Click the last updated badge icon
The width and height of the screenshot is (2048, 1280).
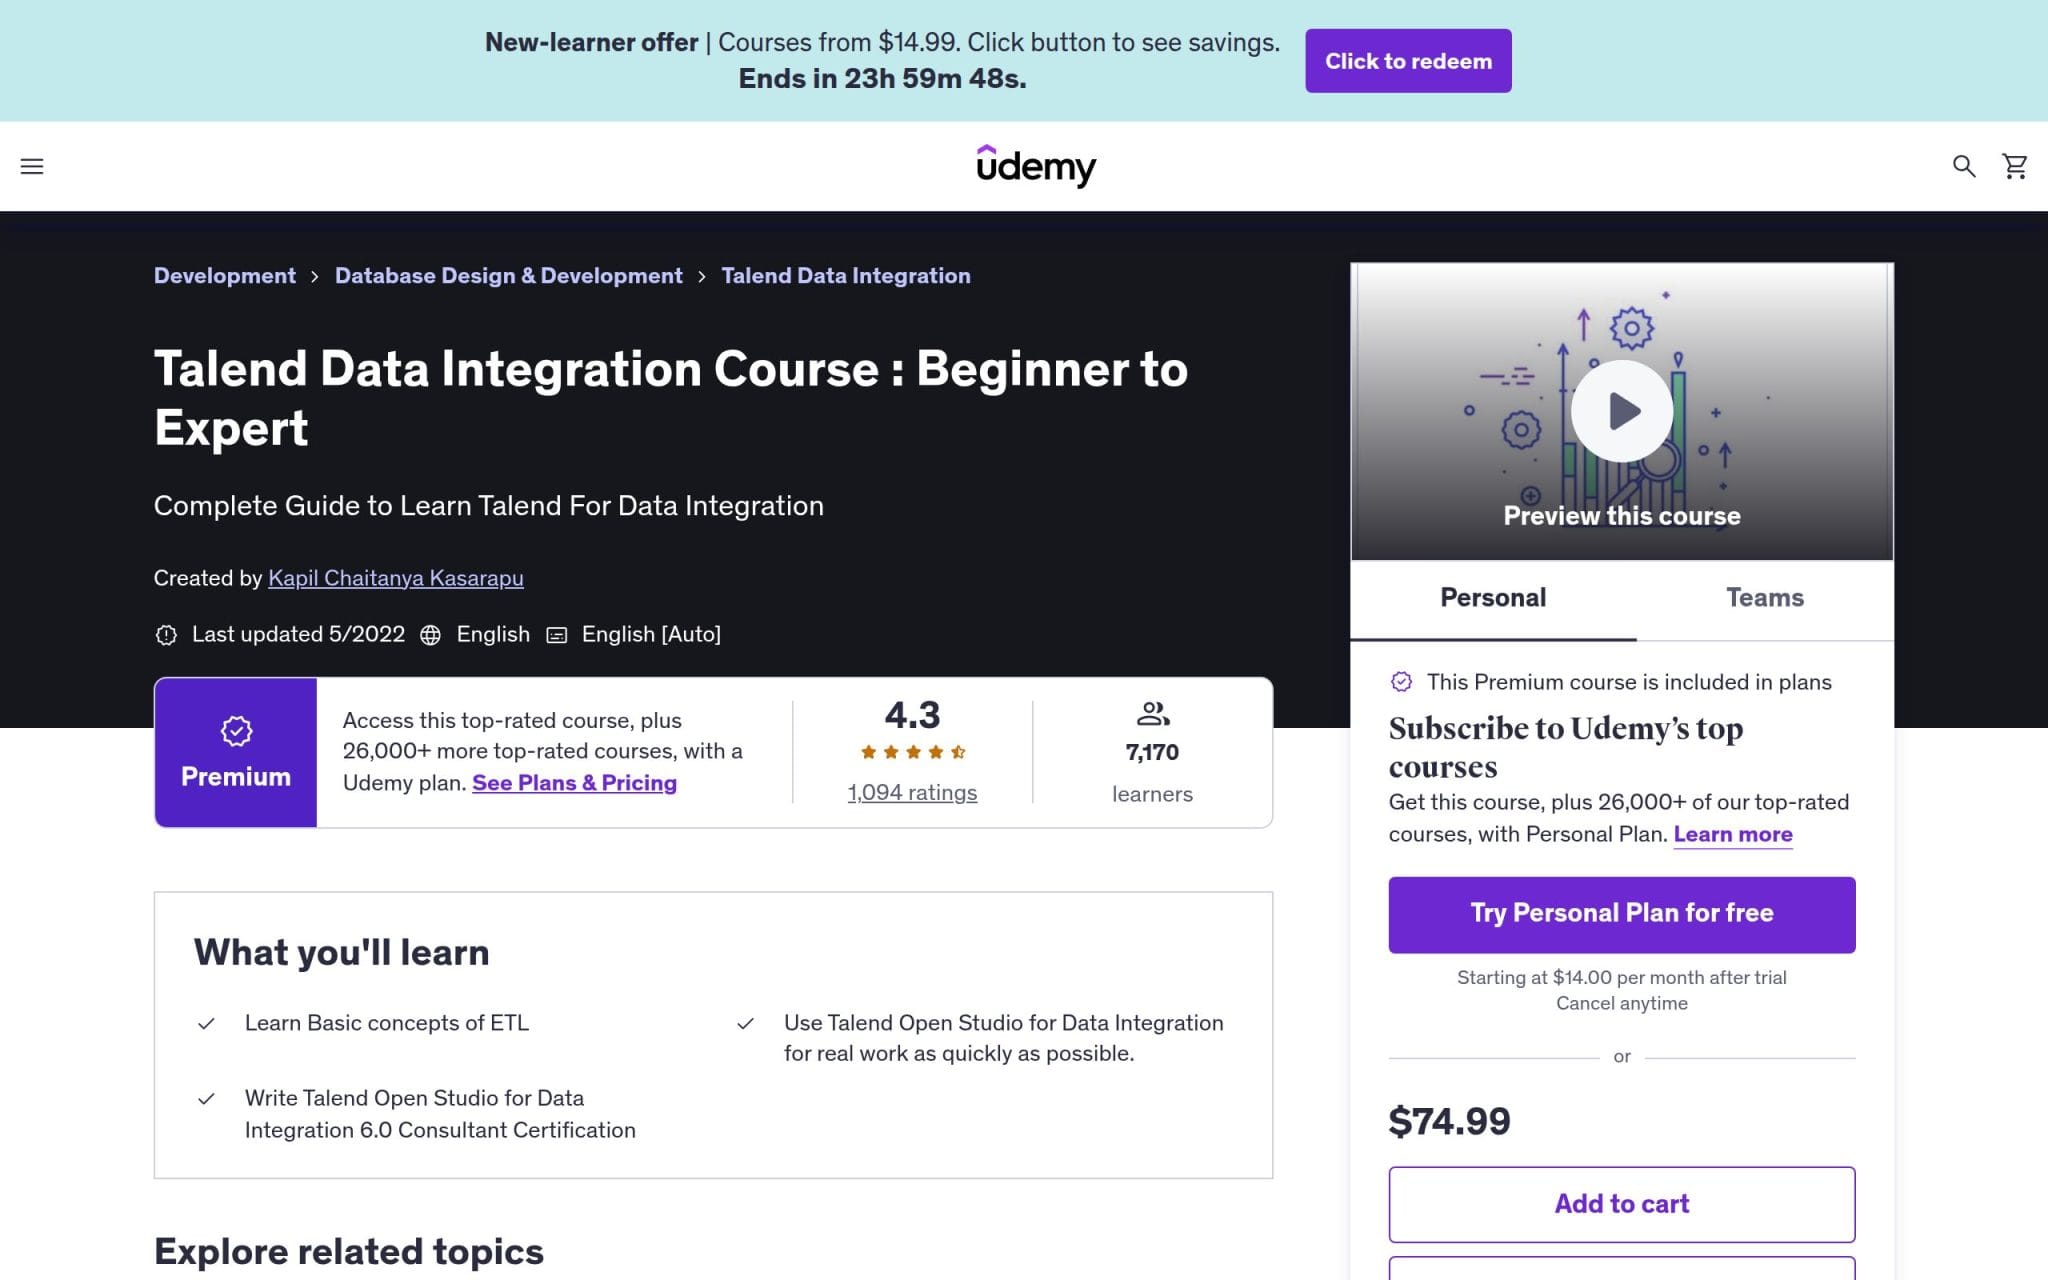[166, 635]
